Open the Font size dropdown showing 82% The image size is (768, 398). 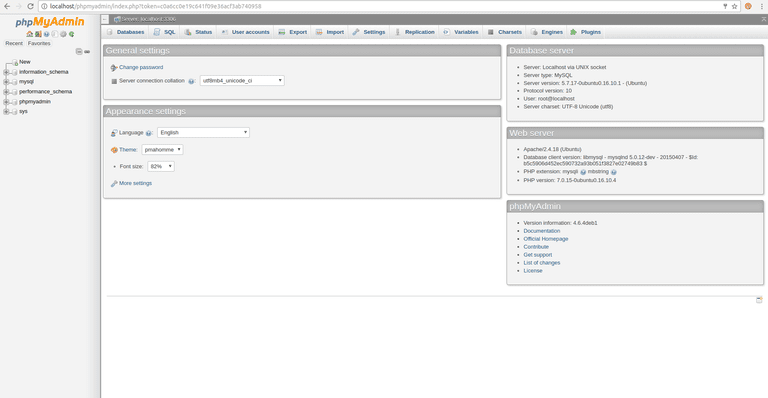(161, 166)
